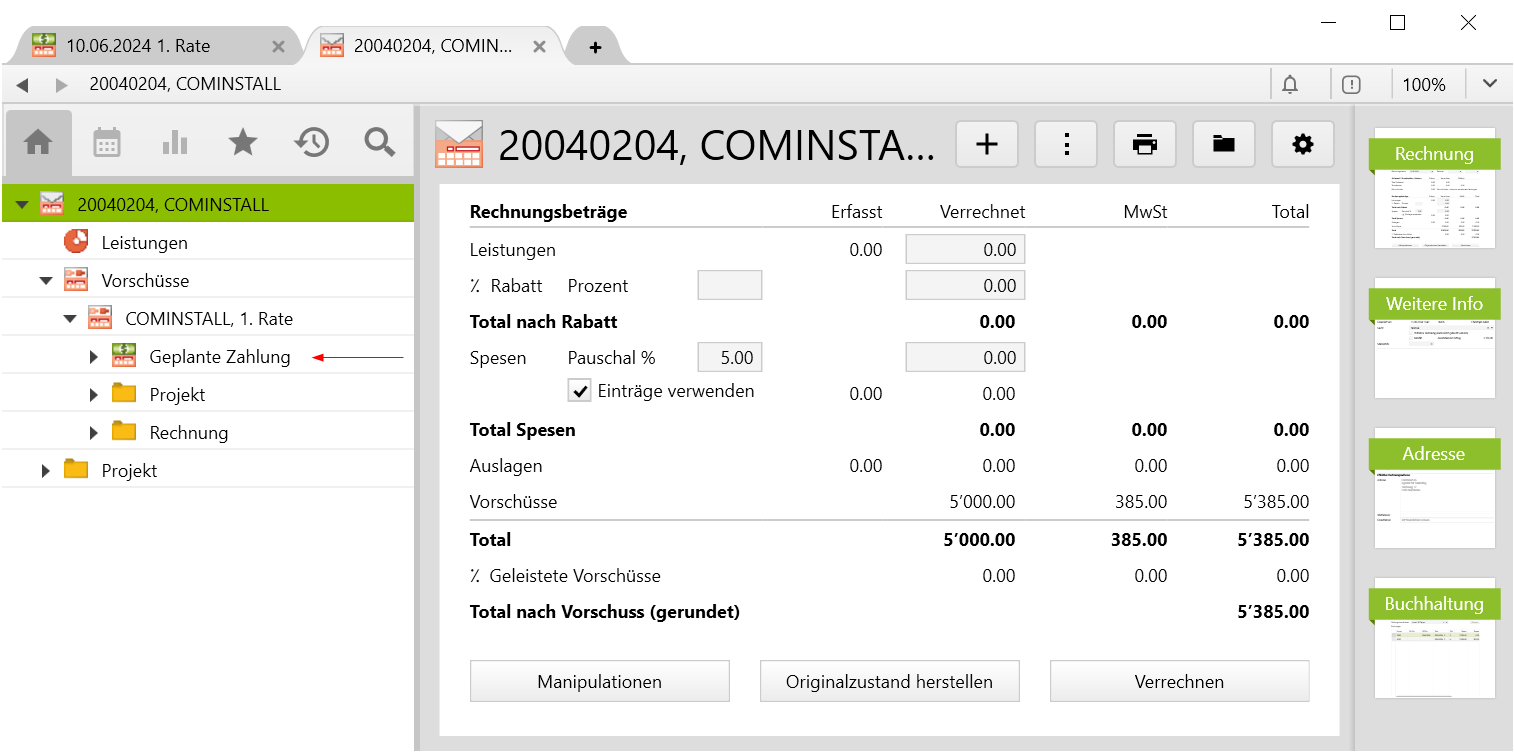Open the zoom dropdown arrow beside 100%
Viewport: 1514px width, 753px height.
click(1490, 84)
